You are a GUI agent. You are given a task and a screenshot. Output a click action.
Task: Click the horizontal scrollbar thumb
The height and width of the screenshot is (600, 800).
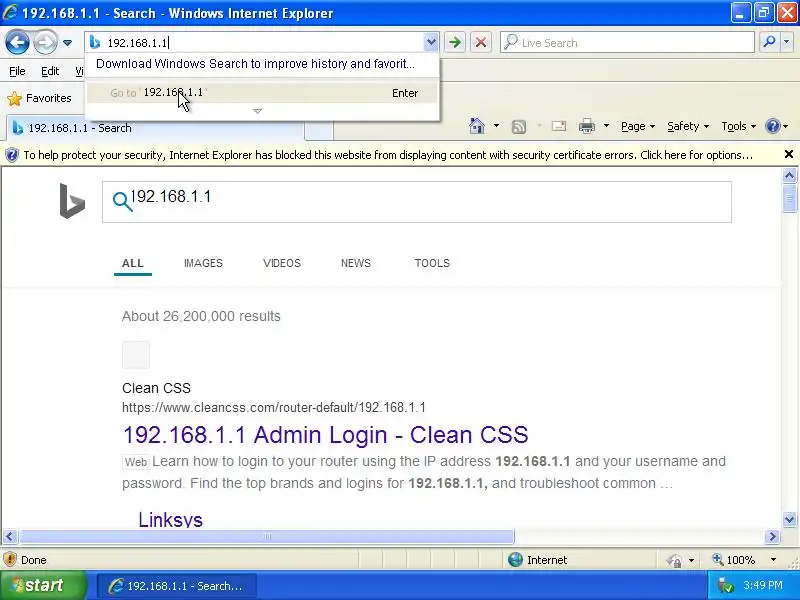point(267,536)
